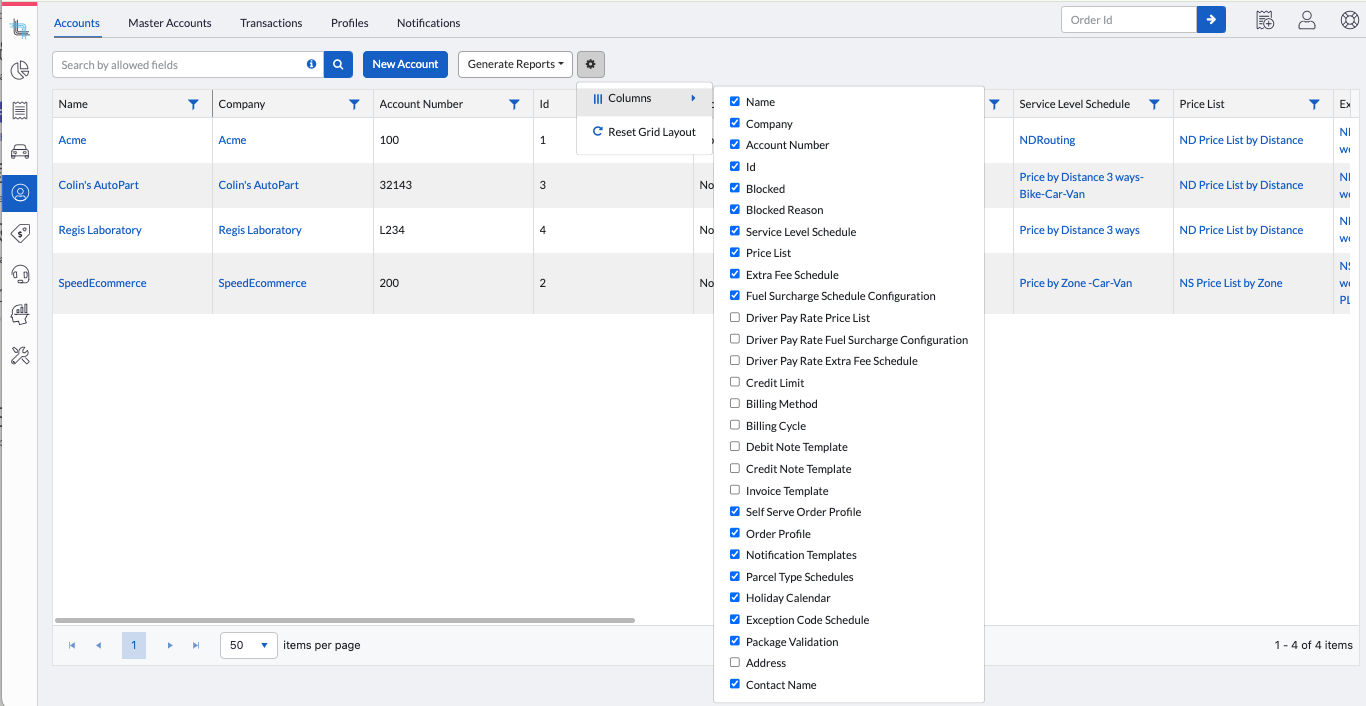Click the info icon in search field
Image resolution: width=1366 pixels, height=706 pixels.
pyautogui.click(x=311, y=64)
